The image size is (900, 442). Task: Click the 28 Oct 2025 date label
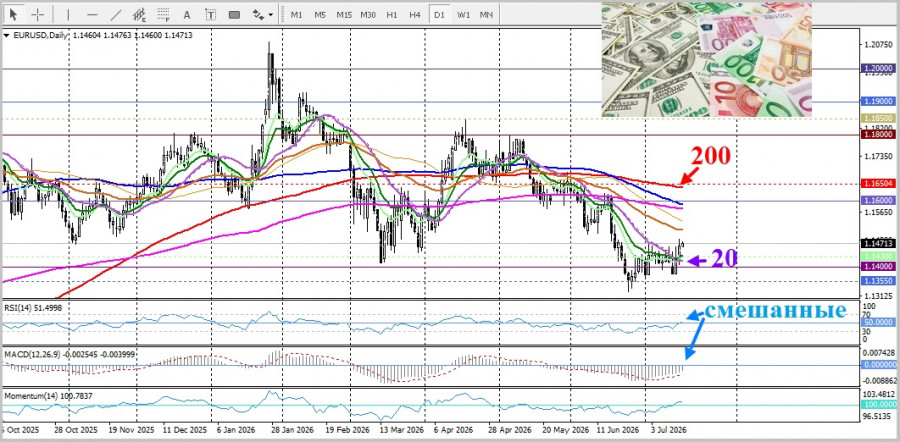point(75,430)
